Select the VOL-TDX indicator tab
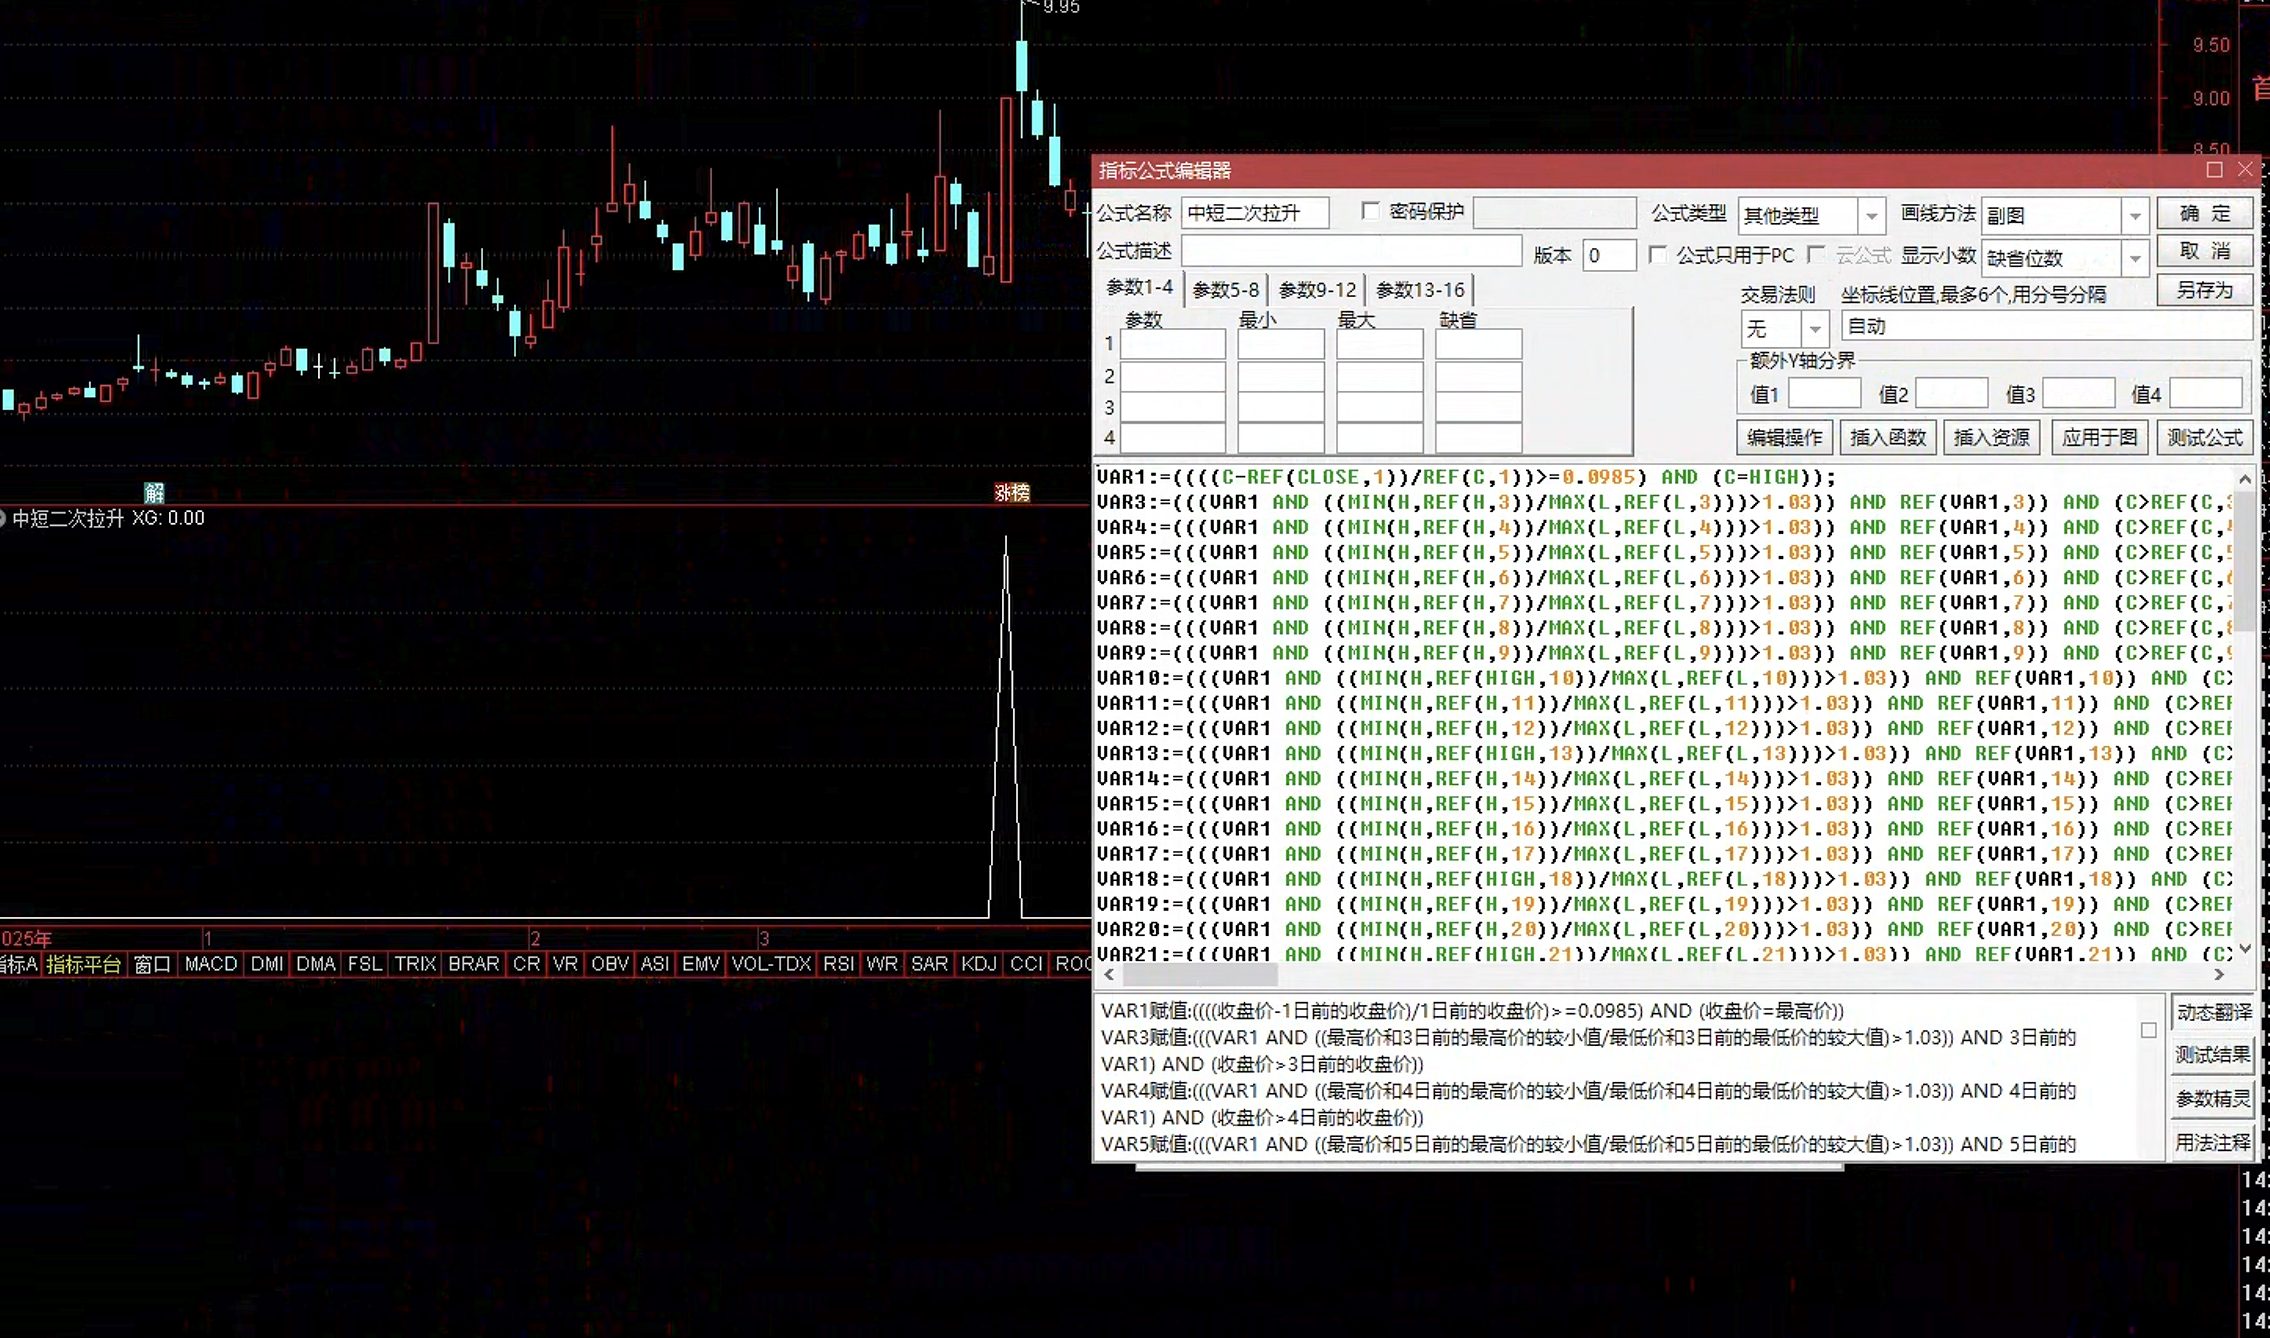 click(x=771, y=964)
